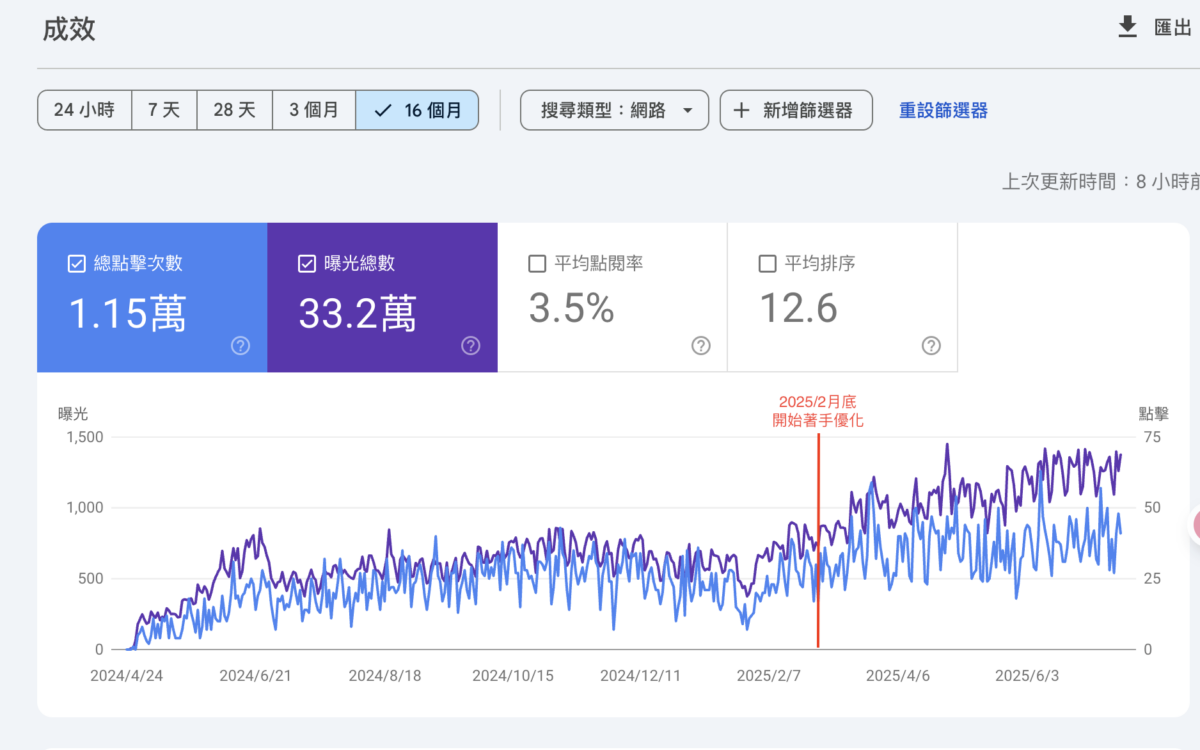Click the 點擊 right axis title
Viewport: 1200px width, 750px height.
pos(1154,413)
